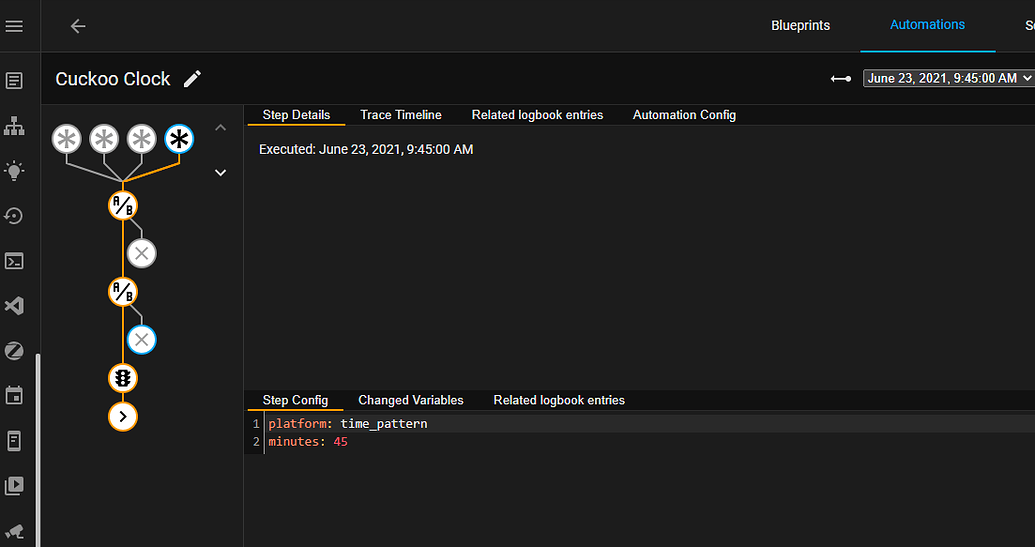
Task: Open the trace date dropdown June 23, 2021
Action: point(948,78)
